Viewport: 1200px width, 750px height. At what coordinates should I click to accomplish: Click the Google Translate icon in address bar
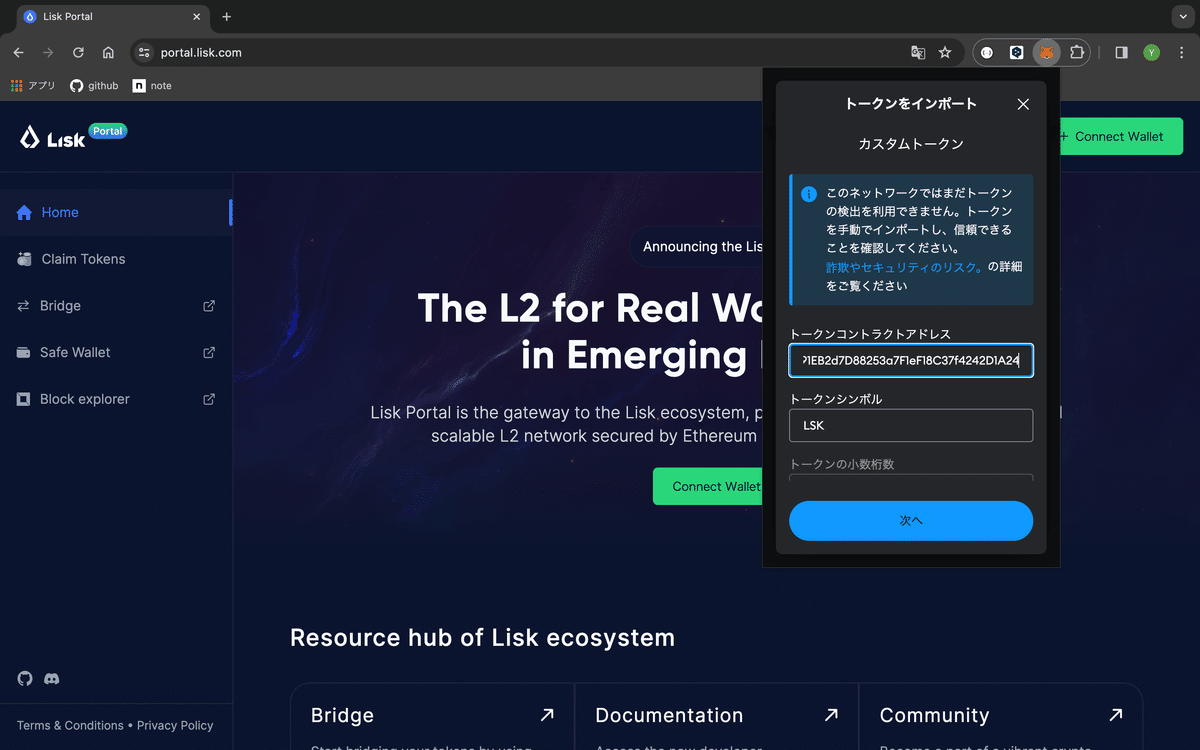pos(918,53)
